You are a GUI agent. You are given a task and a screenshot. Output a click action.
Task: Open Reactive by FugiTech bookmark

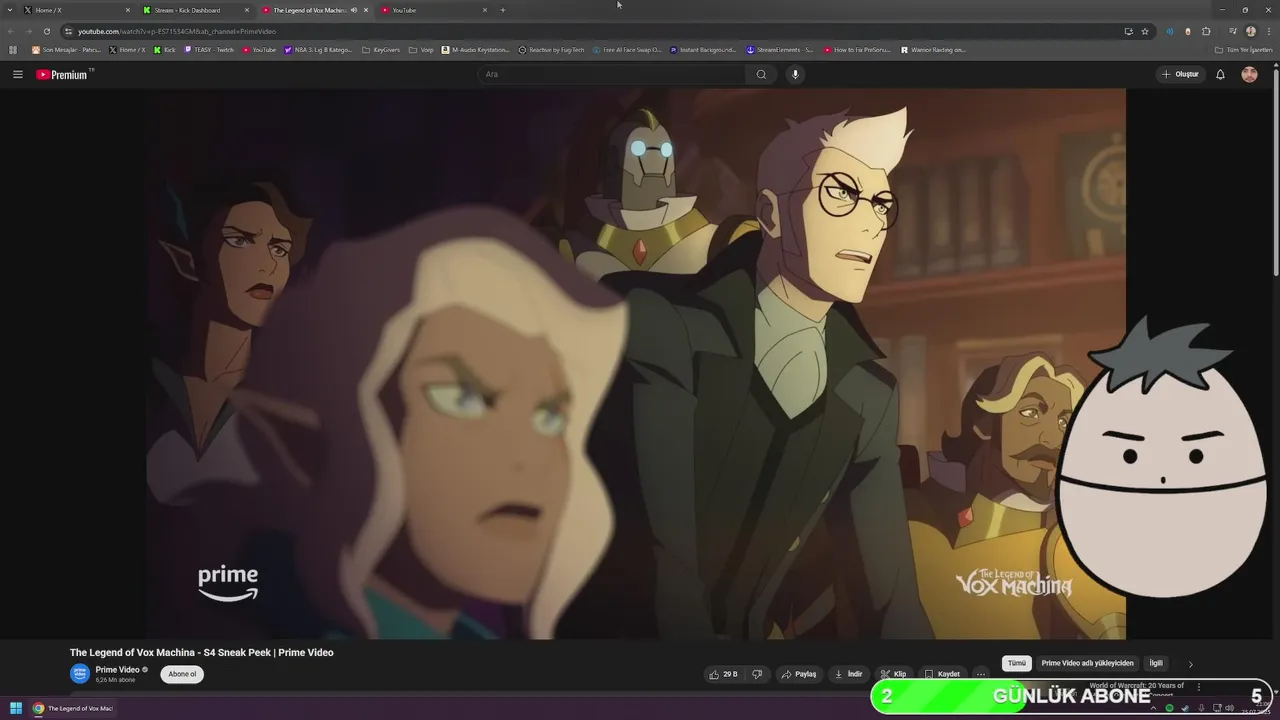[551, 49]
